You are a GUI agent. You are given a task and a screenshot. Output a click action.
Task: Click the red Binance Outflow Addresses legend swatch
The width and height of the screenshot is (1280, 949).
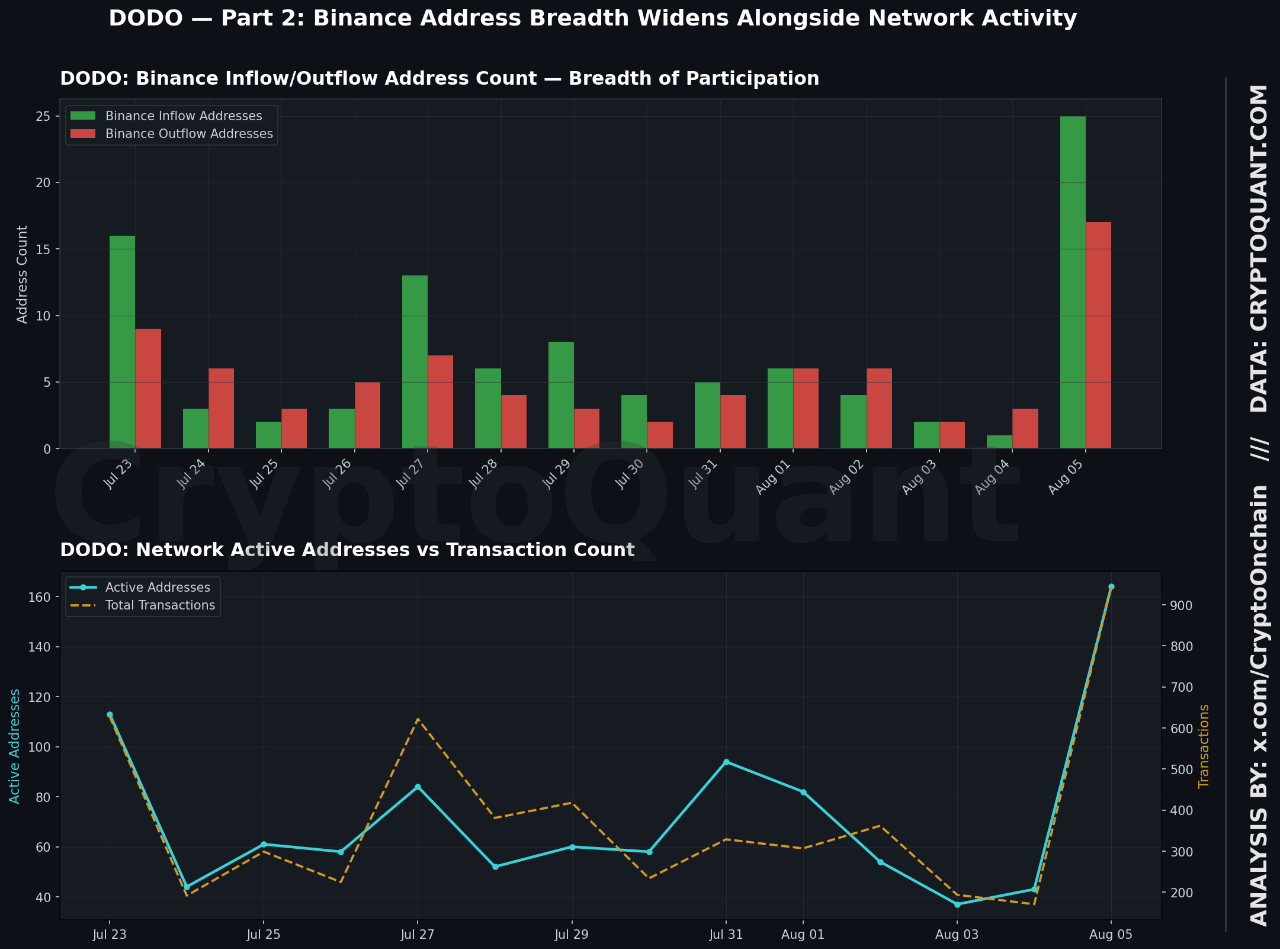(x=83, y=134)
